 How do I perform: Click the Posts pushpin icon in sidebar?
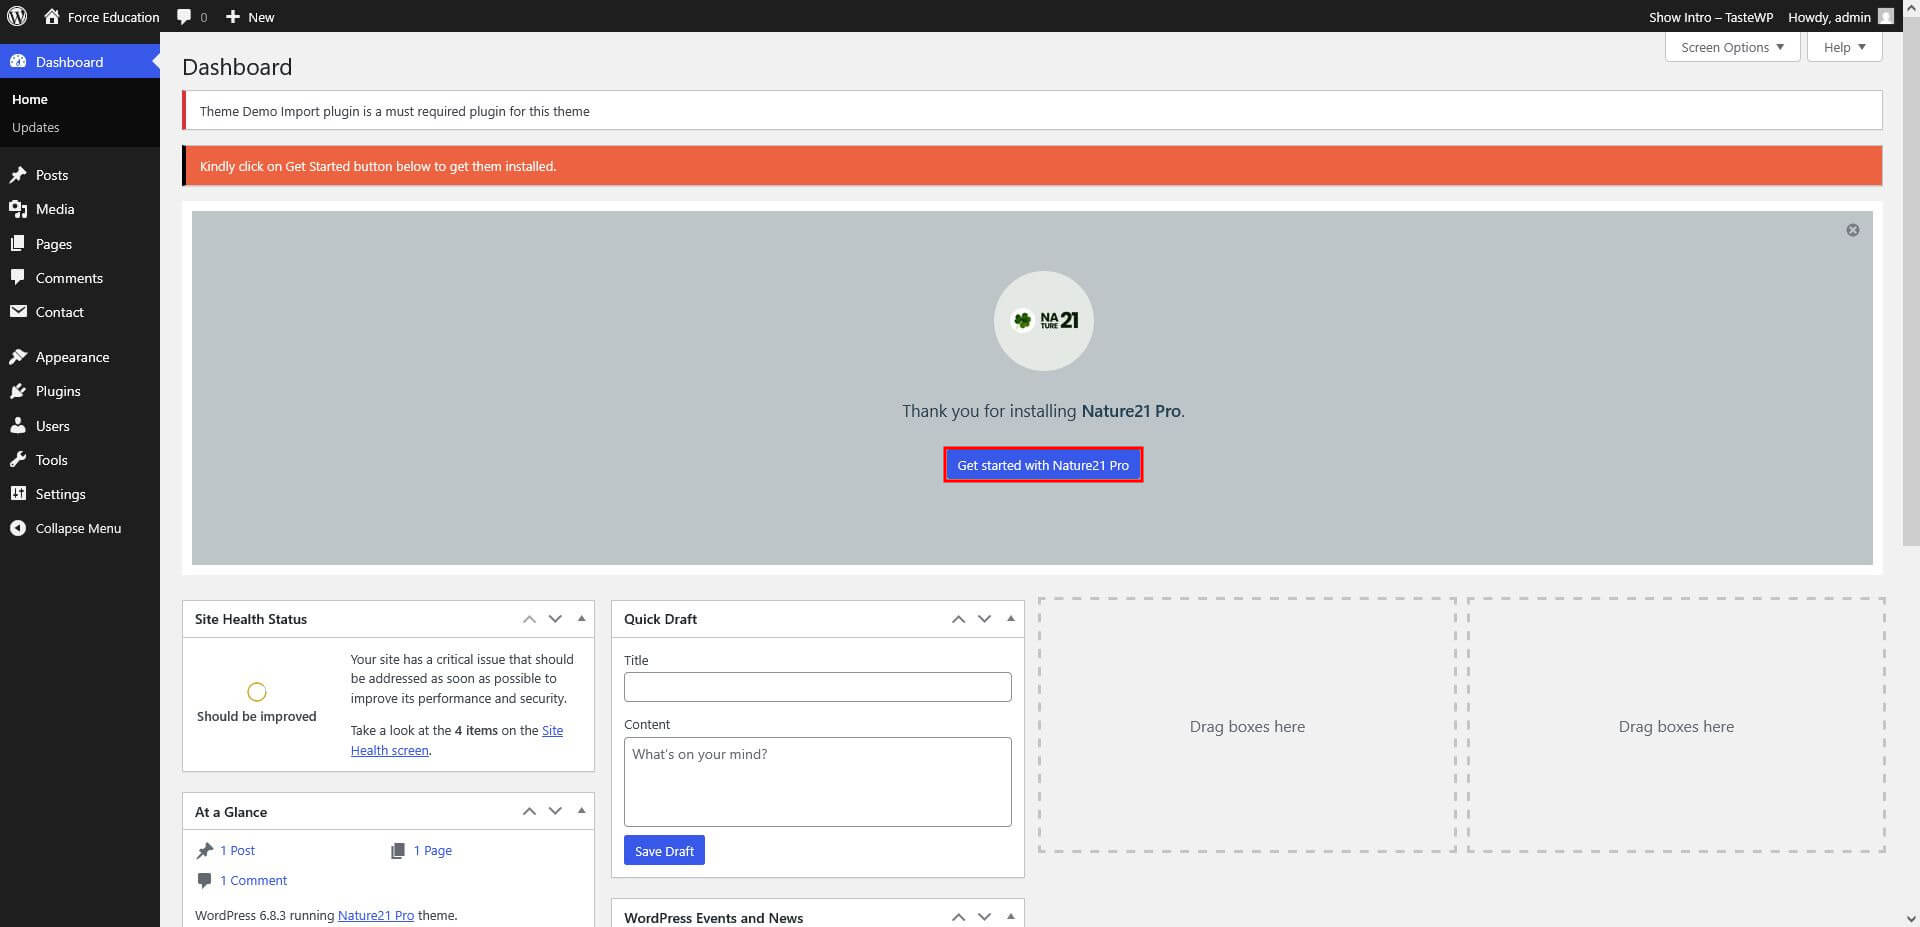click(18, 175)
